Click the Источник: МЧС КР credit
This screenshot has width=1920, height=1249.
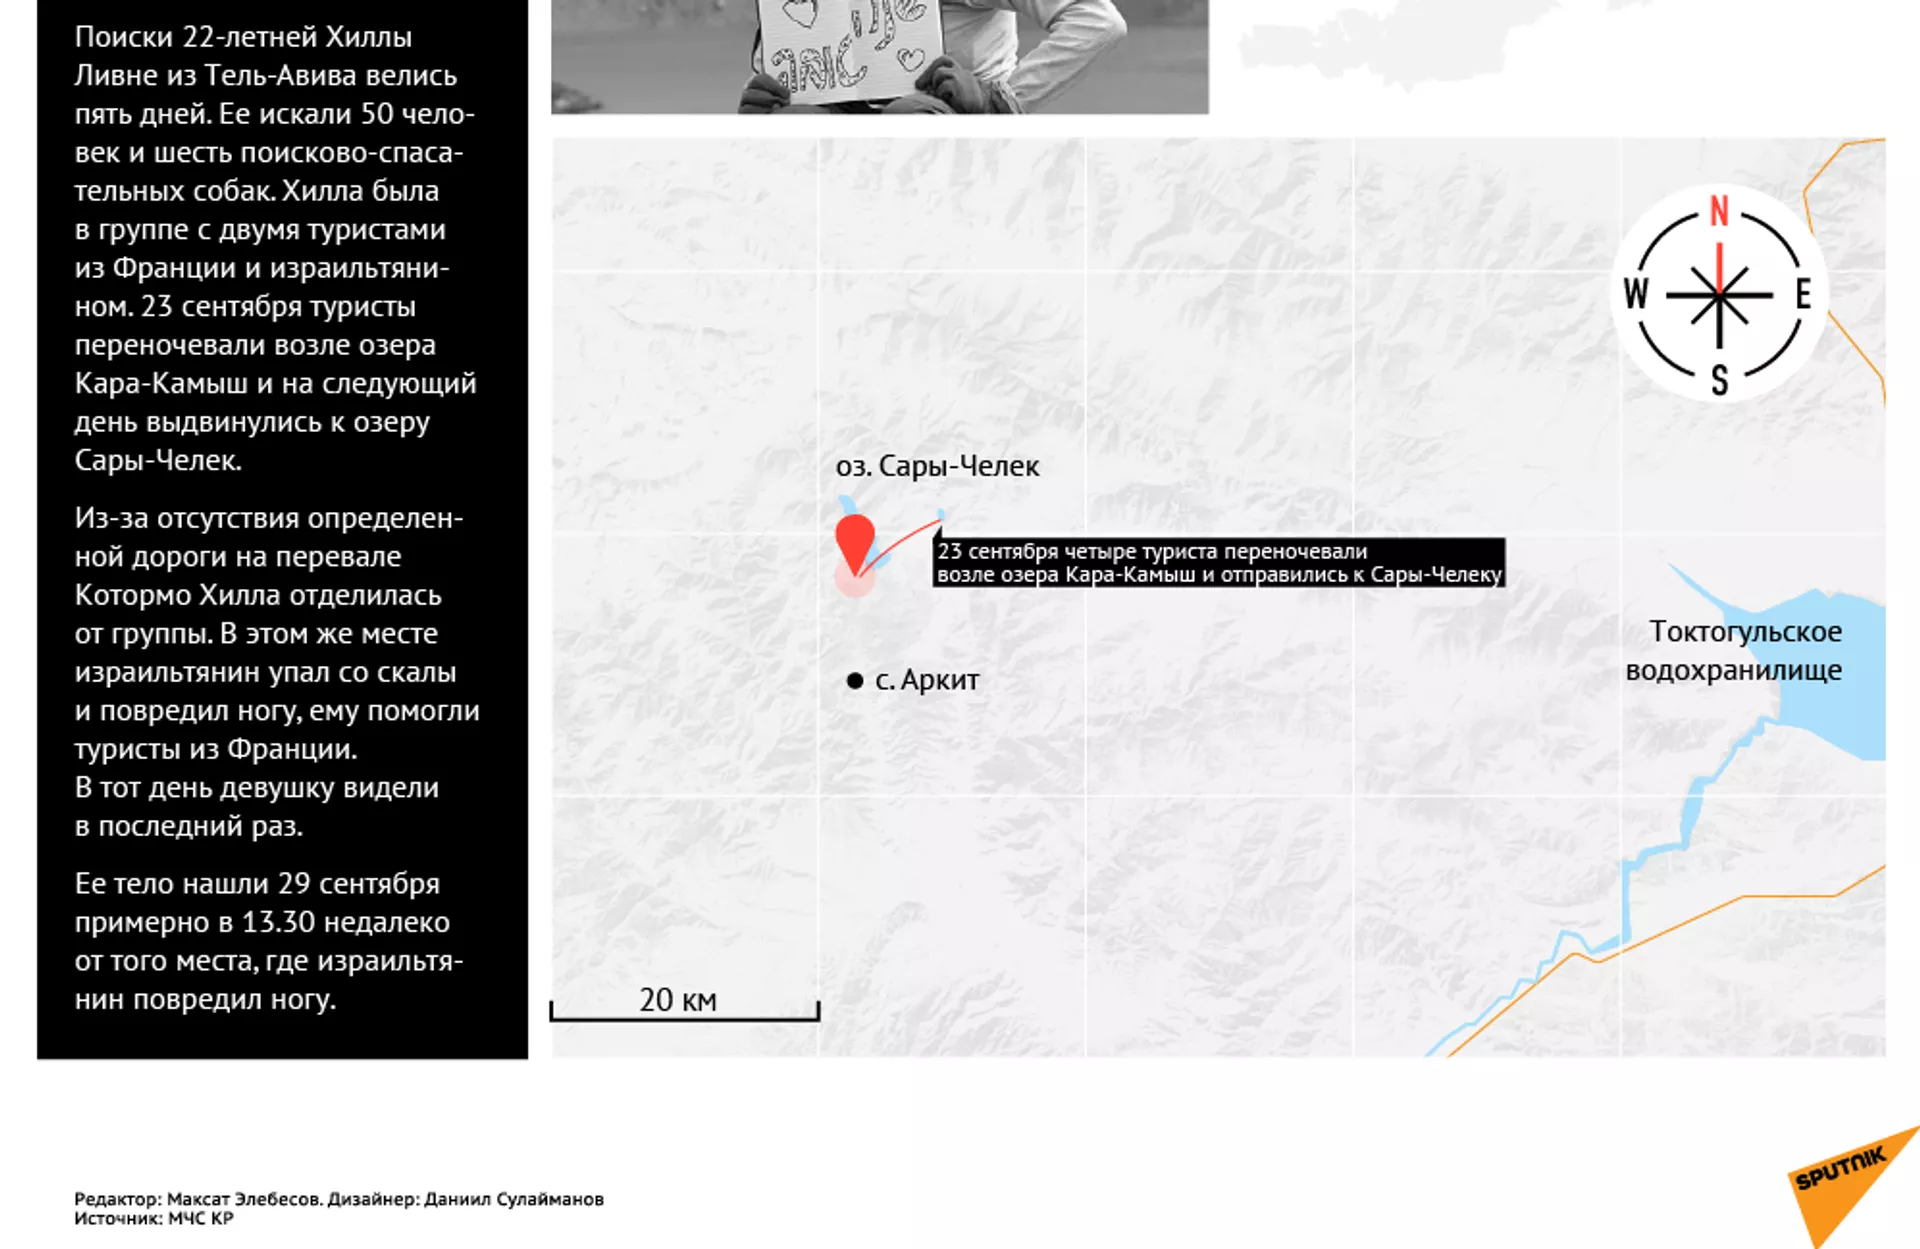[153, 1219]
